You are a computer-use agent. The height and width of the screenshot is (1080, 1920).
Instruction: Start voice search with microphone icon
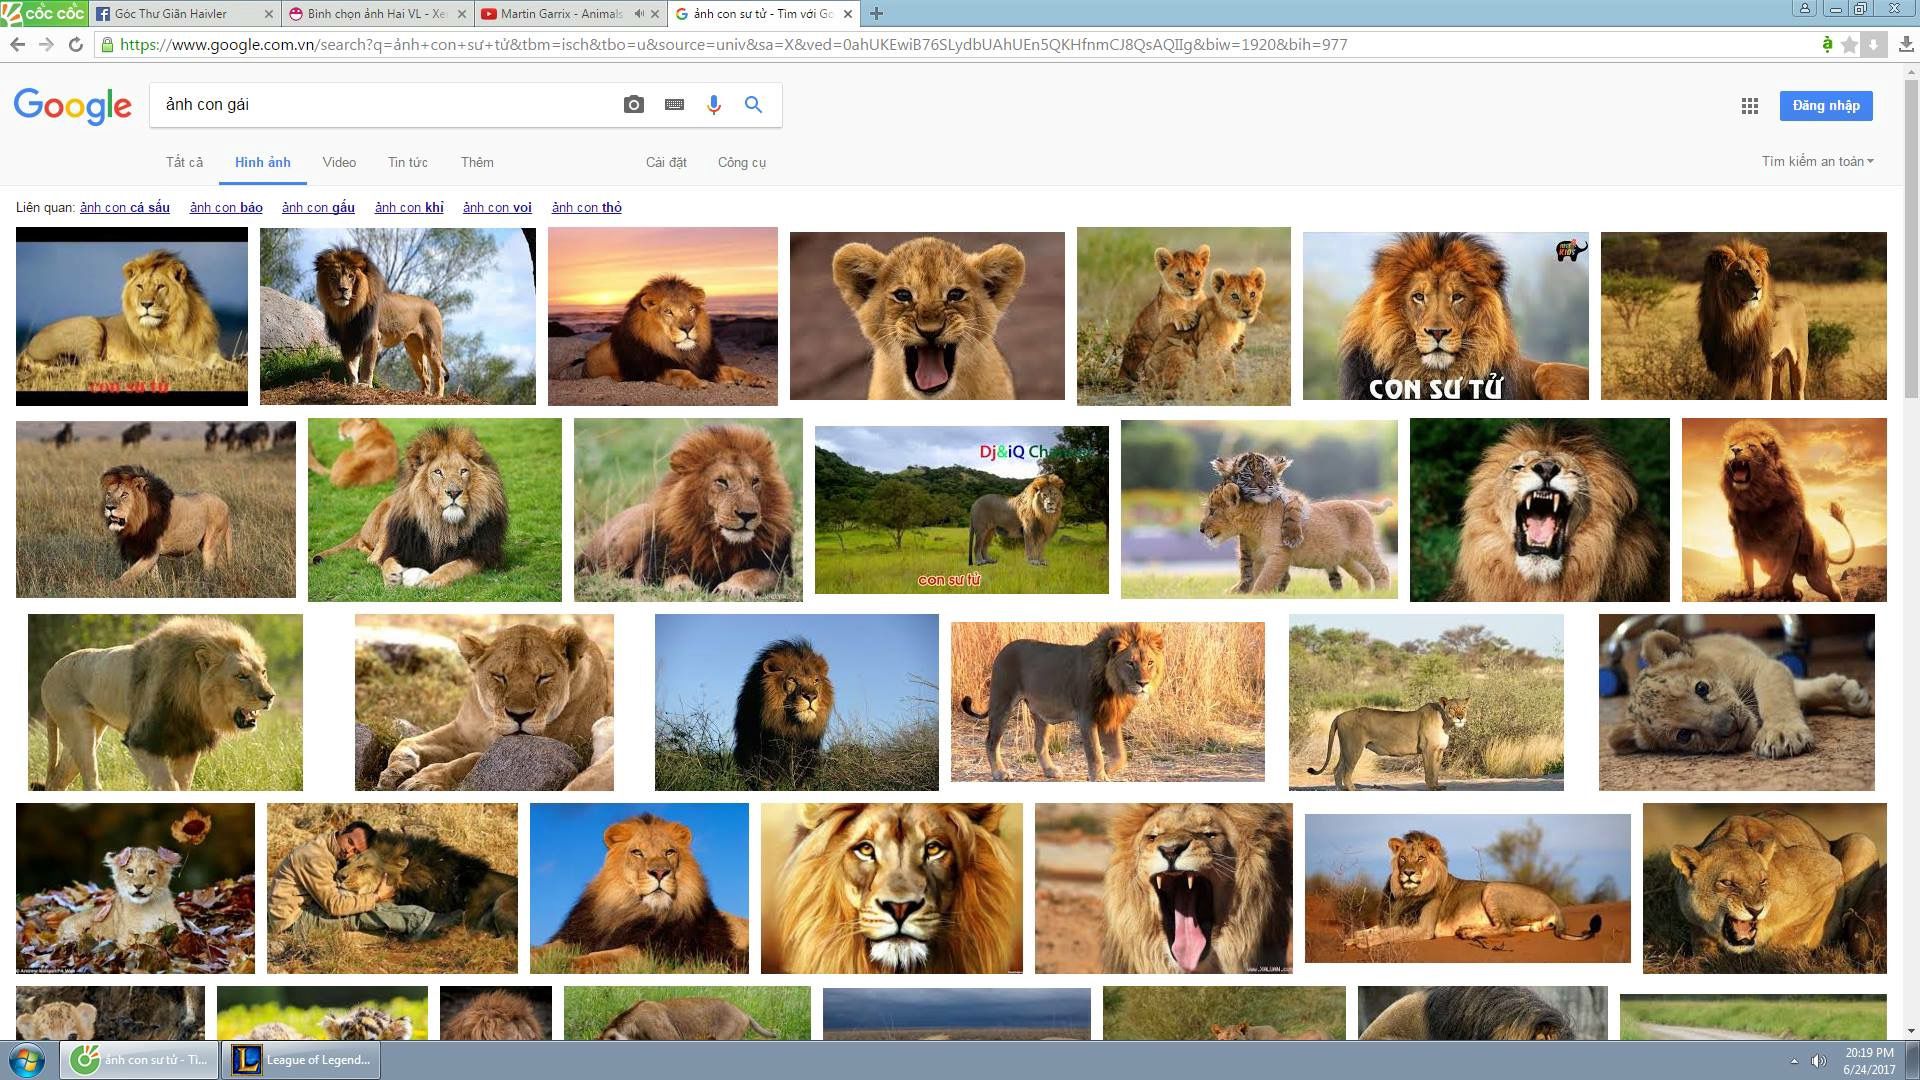click(x=713, y=105)
